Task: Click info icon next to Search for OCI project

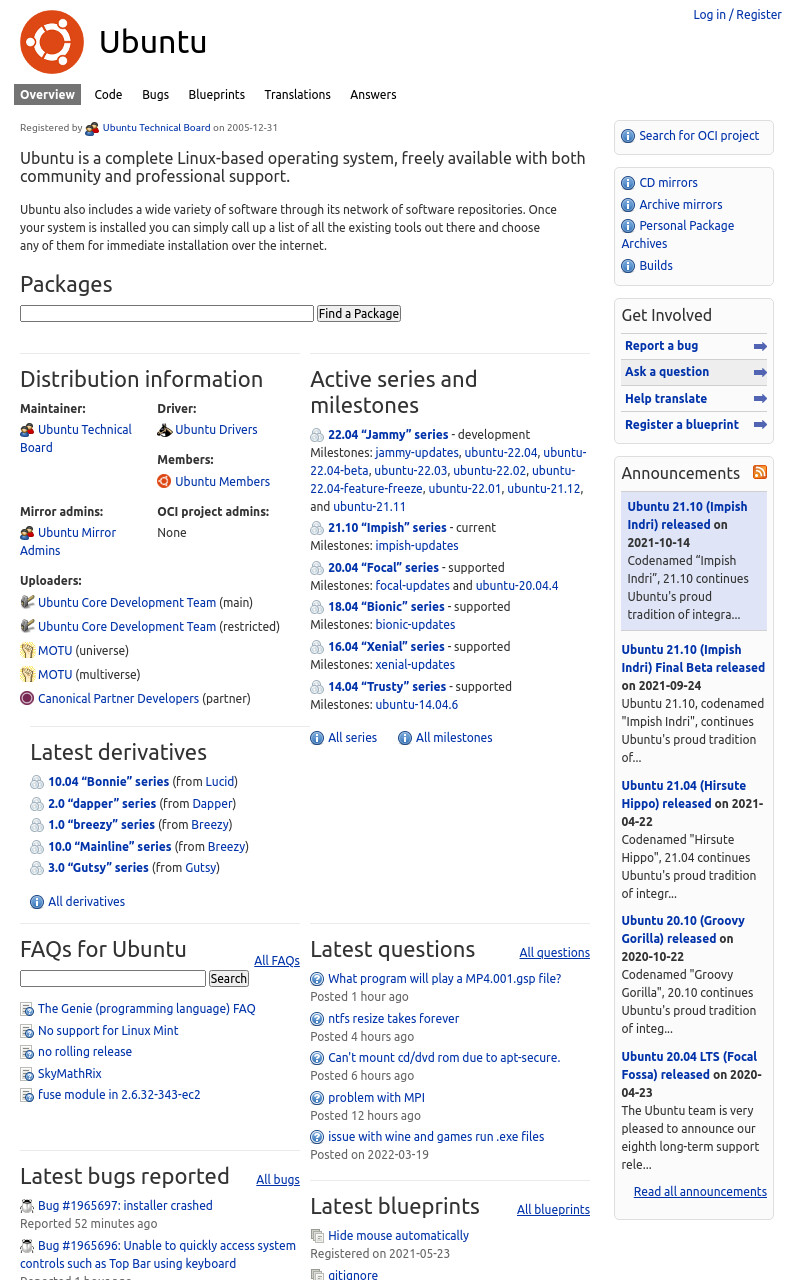Action: (x=628, y=136)
